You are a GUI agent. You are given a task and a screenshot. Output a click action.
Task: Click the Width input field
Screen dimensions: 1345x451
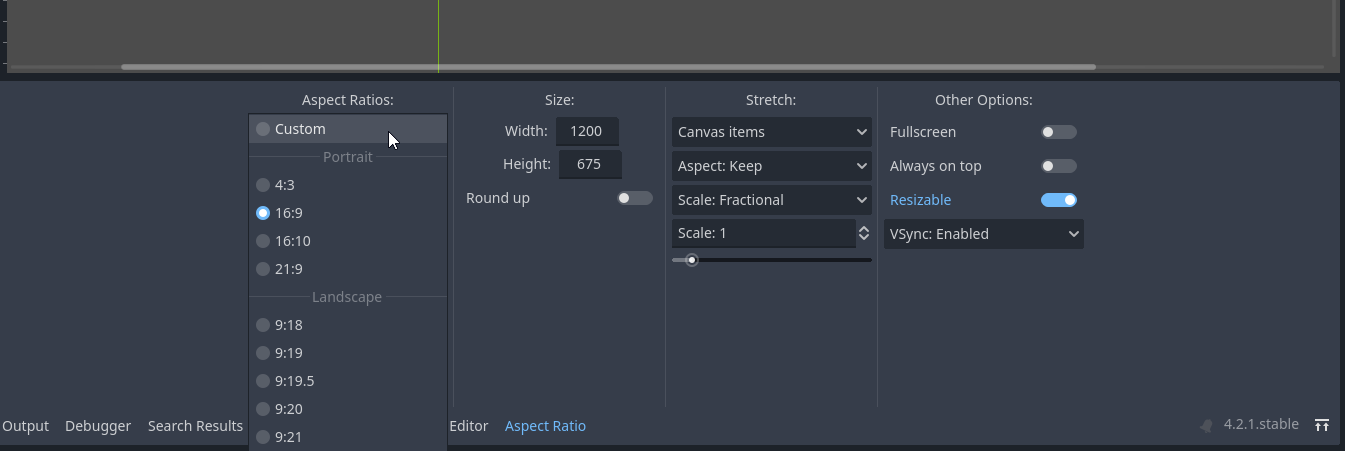(x=587, y=131)
